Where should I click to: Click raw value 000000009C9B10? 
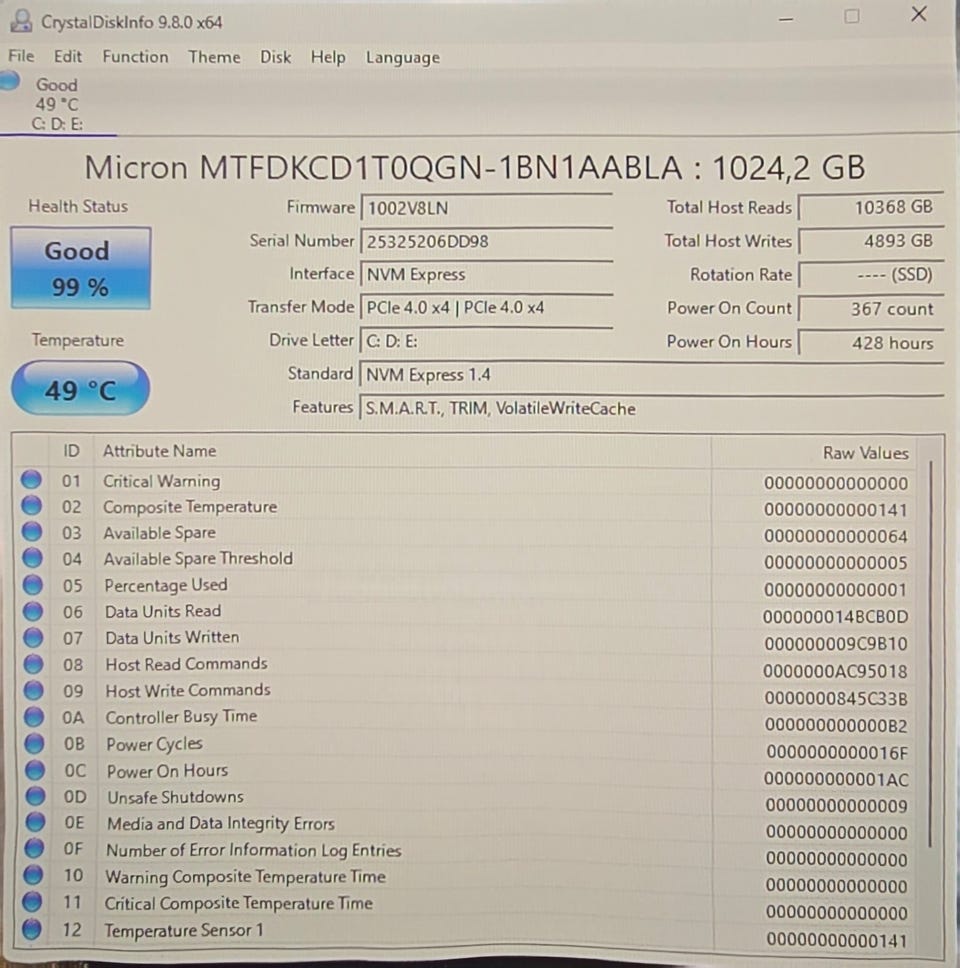[x=836, y=644]
